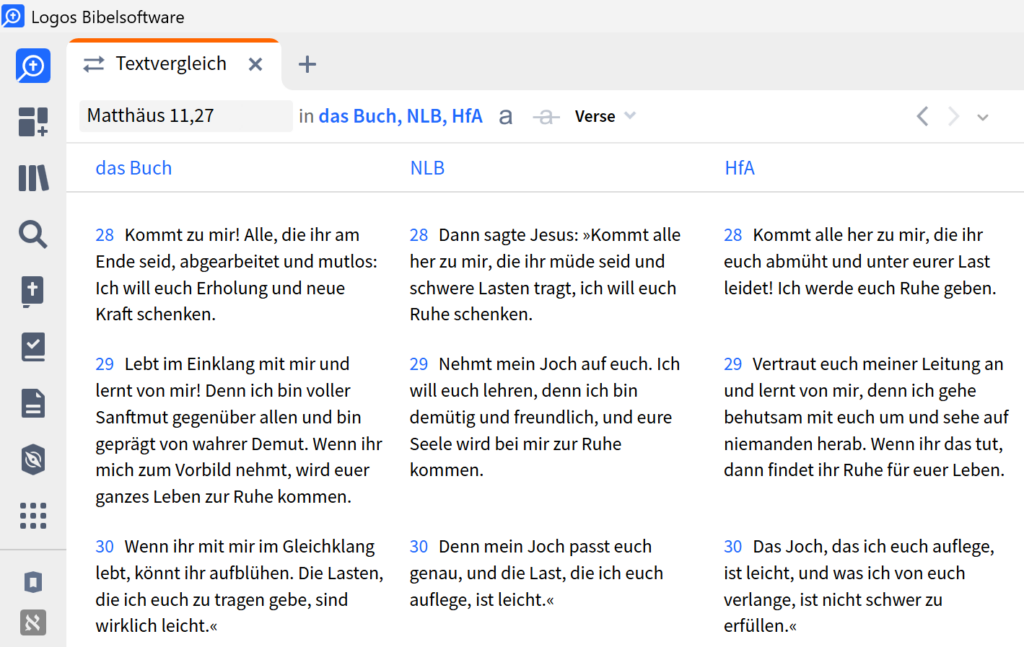This screenshot has height=647, width=1024.
Task: Open the Verse dropdown
Action: (x=605, y=116)
